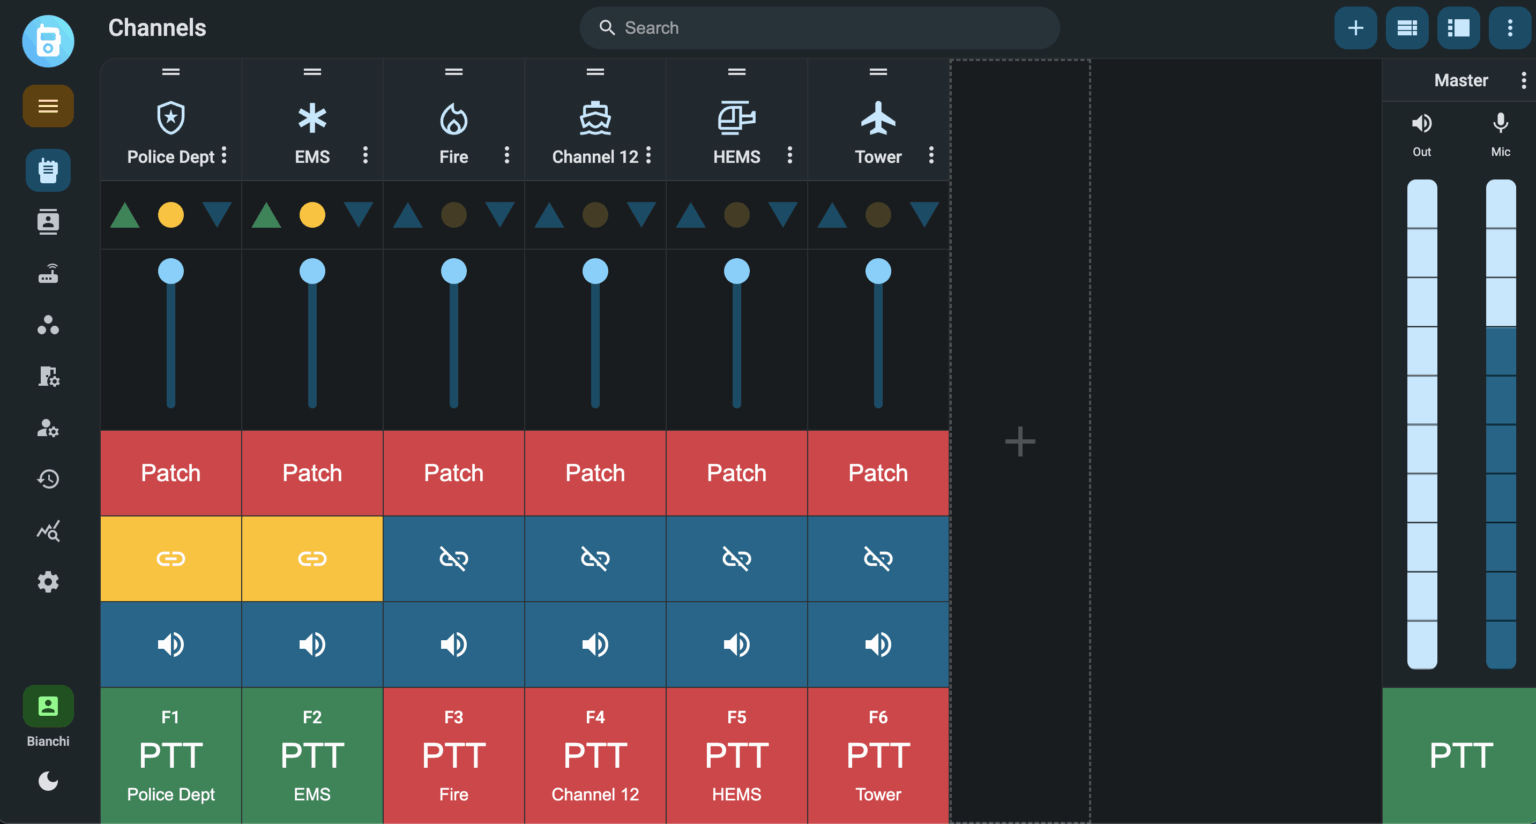Click the add channel plus icon in the top bar
This screenshot has width=1536, height=824.
point(1355,28)
